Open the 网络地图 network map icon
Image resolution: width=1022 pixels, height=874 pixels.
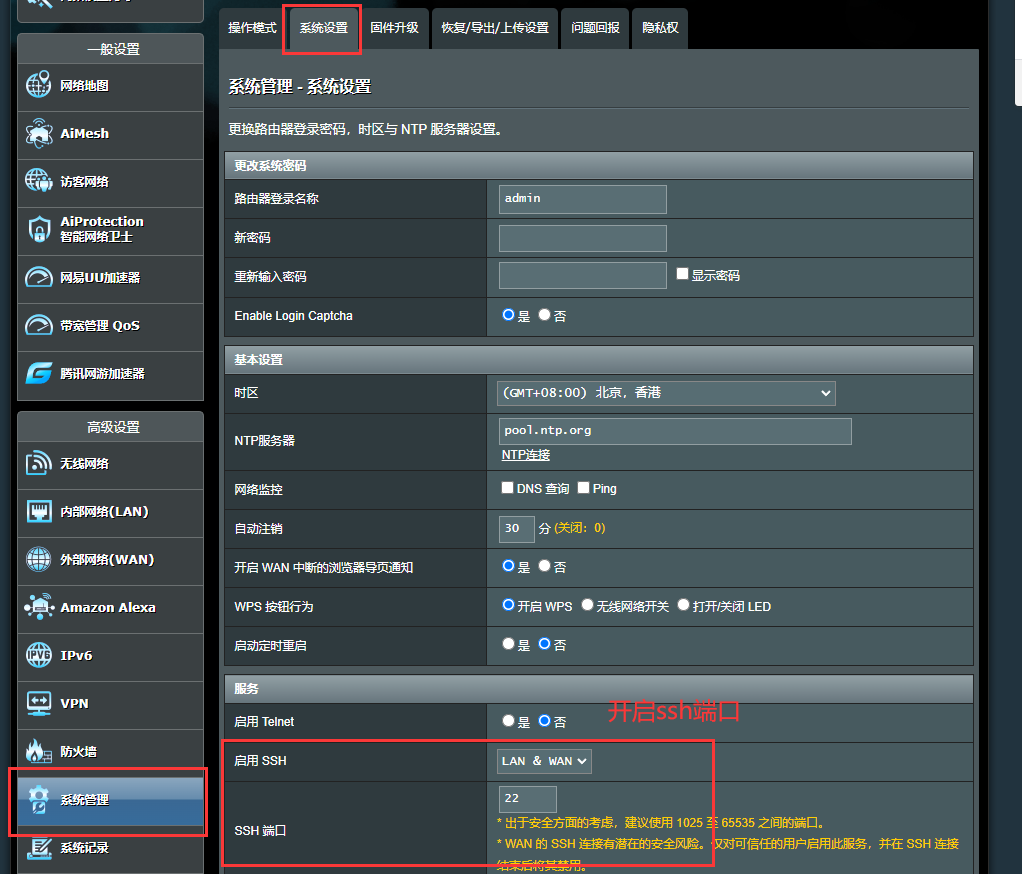[x=38, y=85]
